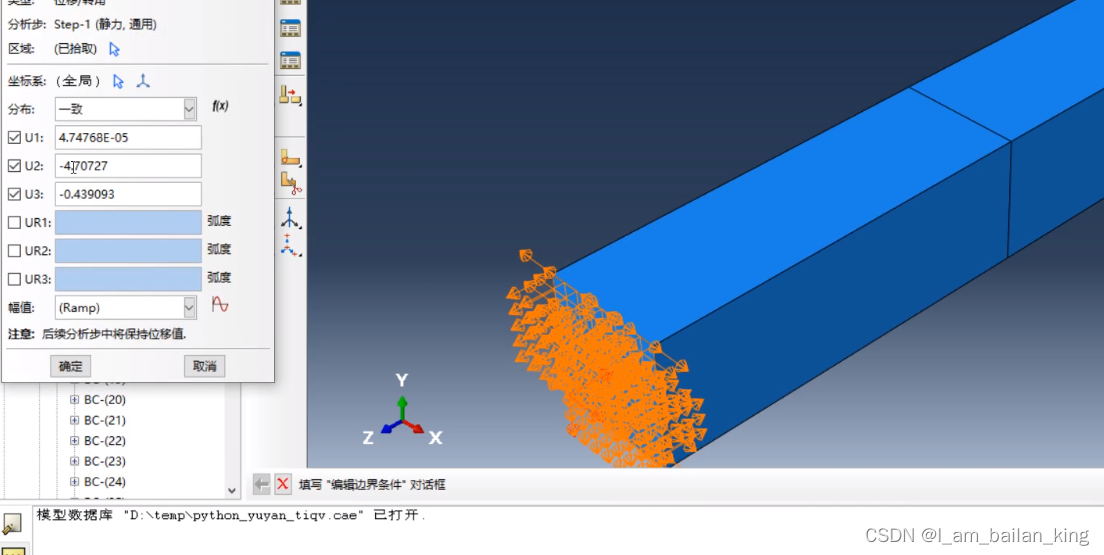The height and width of the screenshot is (555, 1104).
Task: Expand the BC-(23) tree node
Action: pos(75,461)
